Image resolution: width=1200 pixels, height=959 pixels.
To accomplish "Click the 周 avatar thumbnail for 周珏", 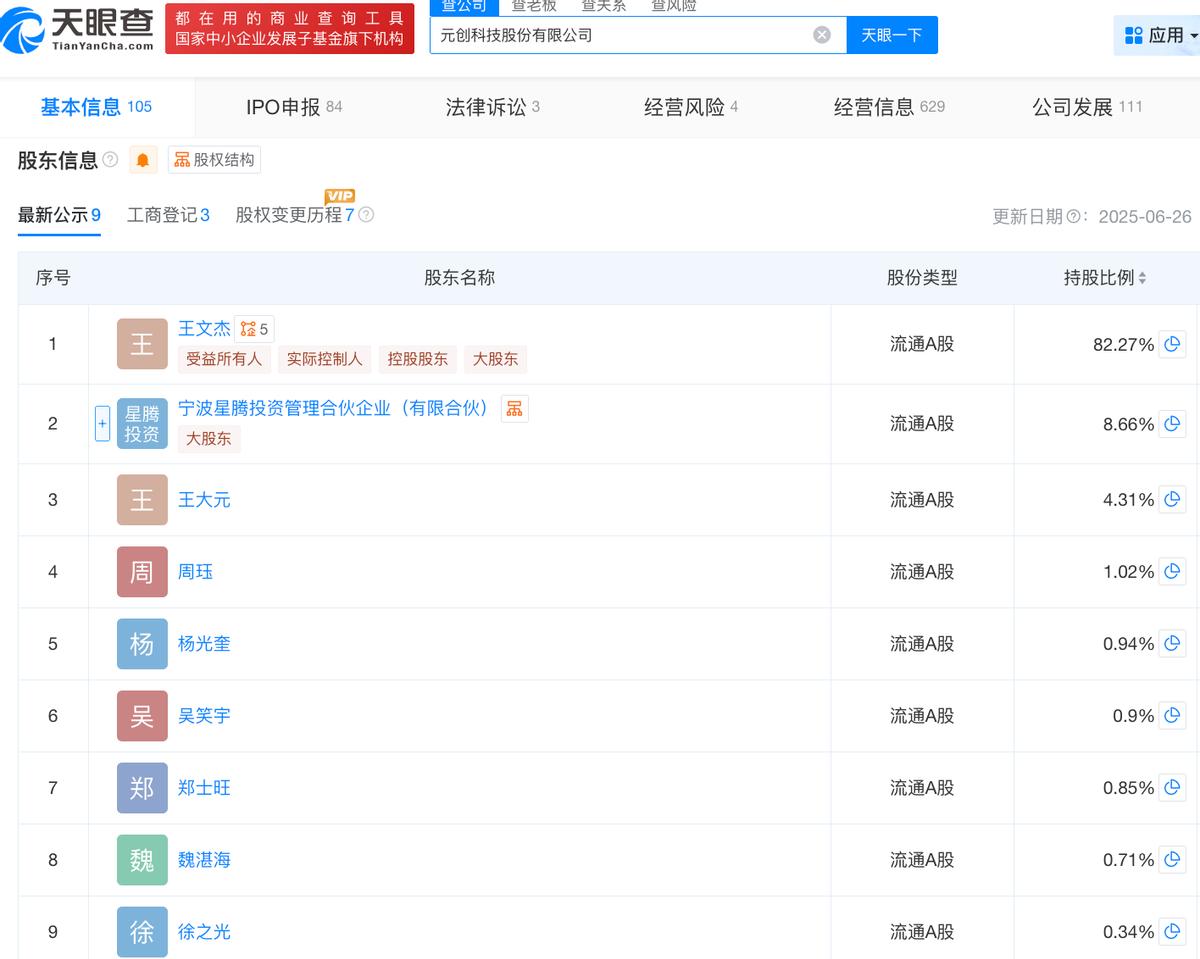I will pyautogui.click(x=142, y=572).
